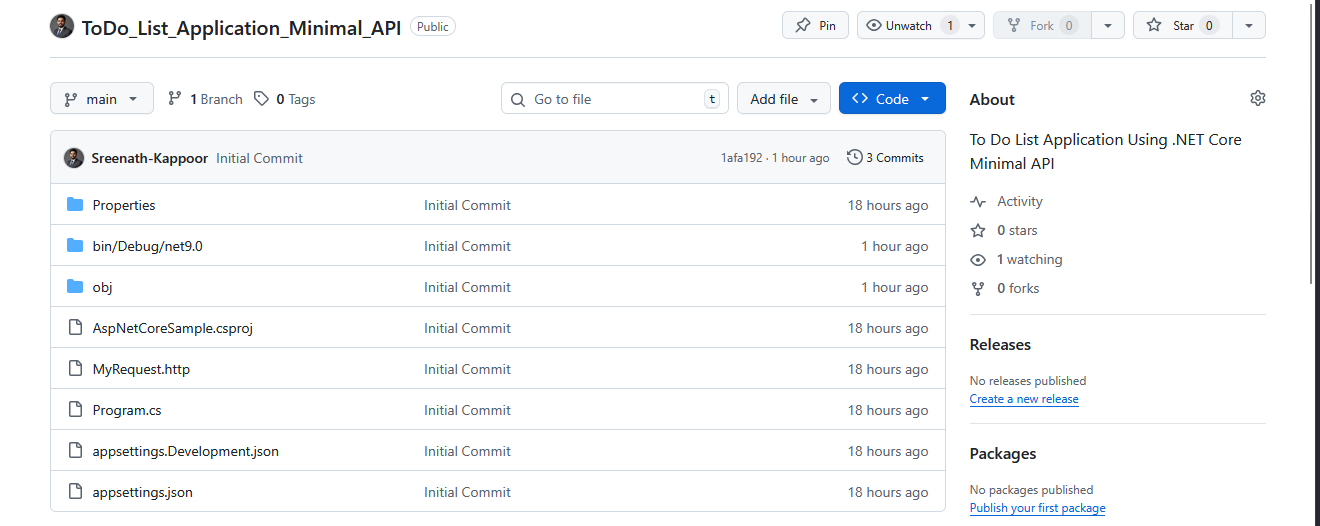Open the Unwatch notifications dropdown

coord(921,25)
